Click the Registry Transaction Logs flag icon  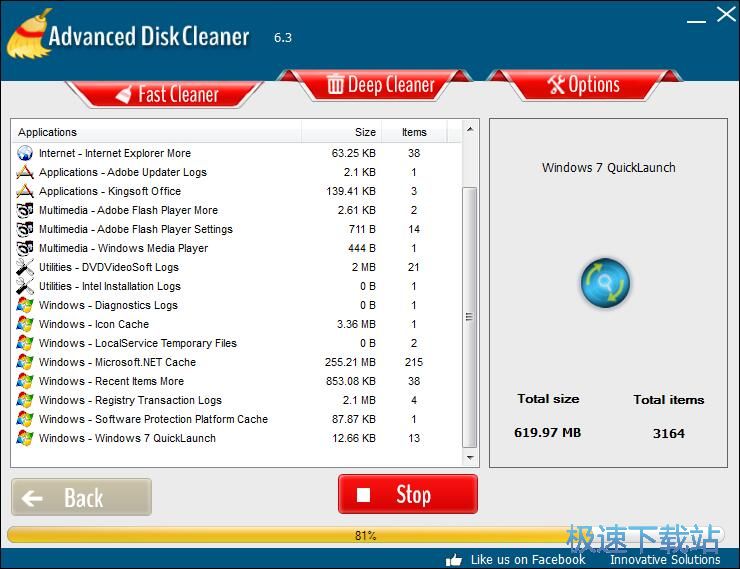point(25,400)
